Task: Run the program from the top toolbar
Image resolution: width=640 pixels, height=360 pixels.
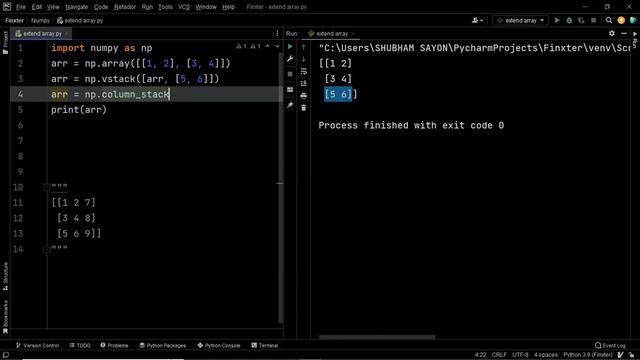Action: click(x=557, y=20)
